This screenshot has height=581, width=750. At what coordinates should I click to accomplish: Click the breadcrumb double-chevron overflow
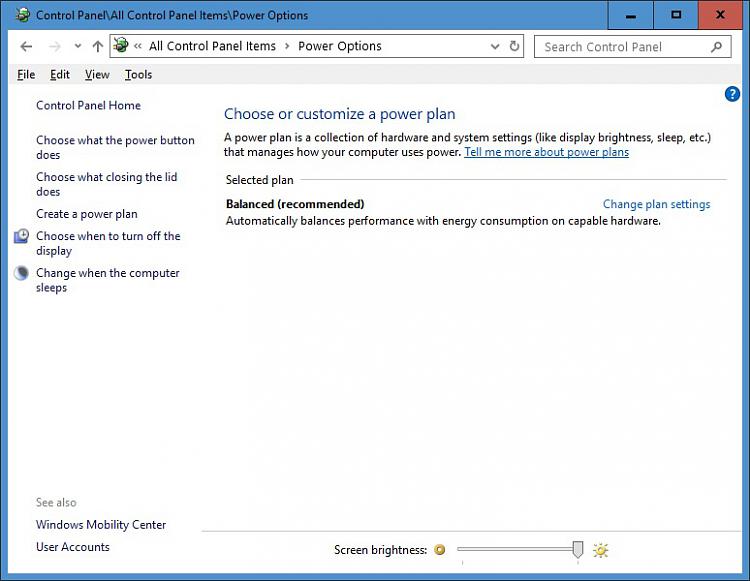pyautogui.click(x=138, y=46)
